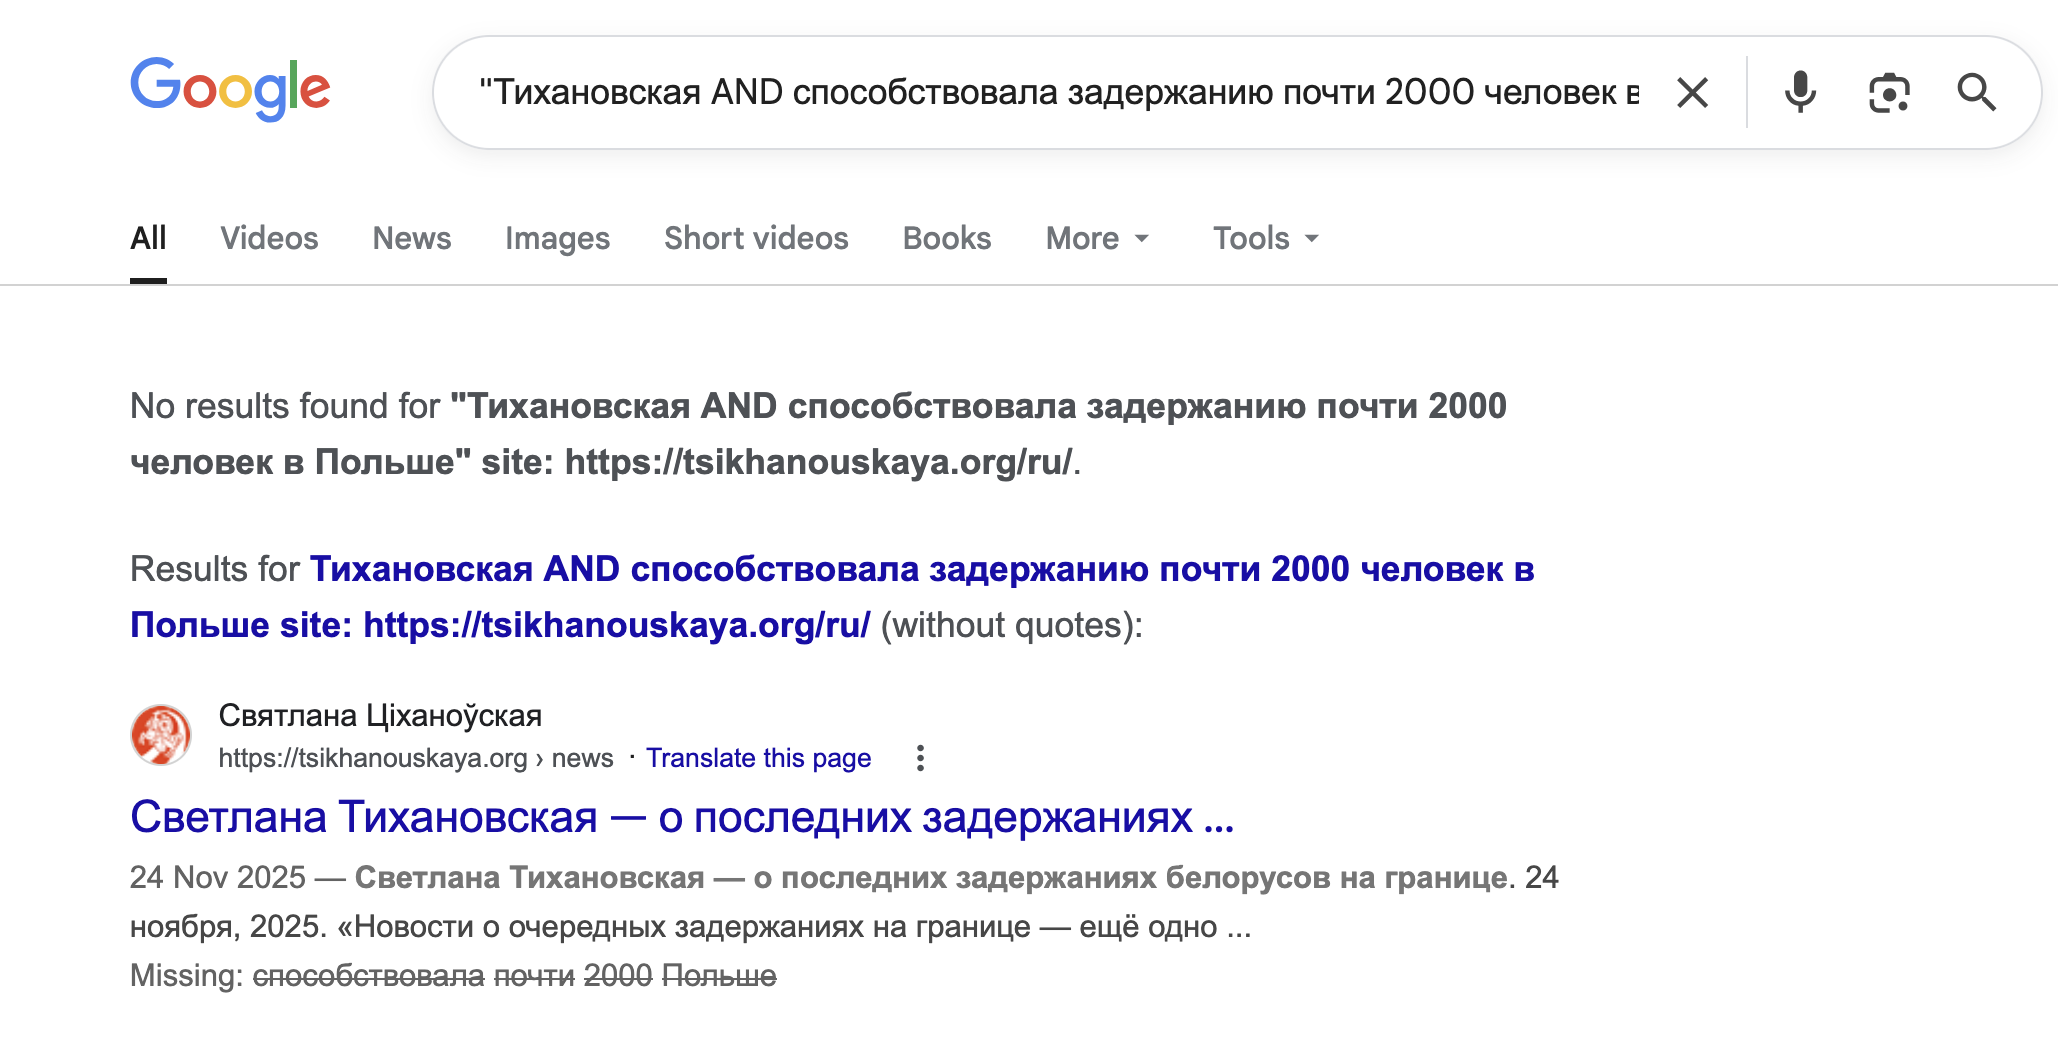Select the Short videos filter
Screen dimensions: 2058x1064
(755, 238)
